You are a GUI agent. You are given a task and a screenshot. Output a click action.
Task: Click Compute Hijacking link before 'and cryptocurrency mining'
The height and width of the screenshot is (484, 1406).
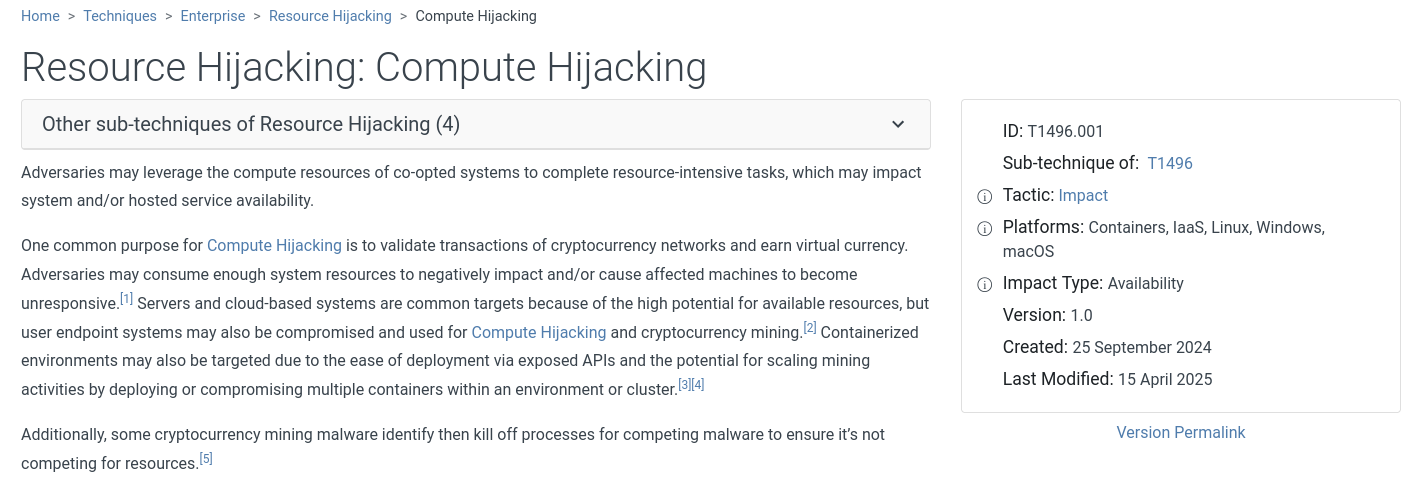(539, 332)
